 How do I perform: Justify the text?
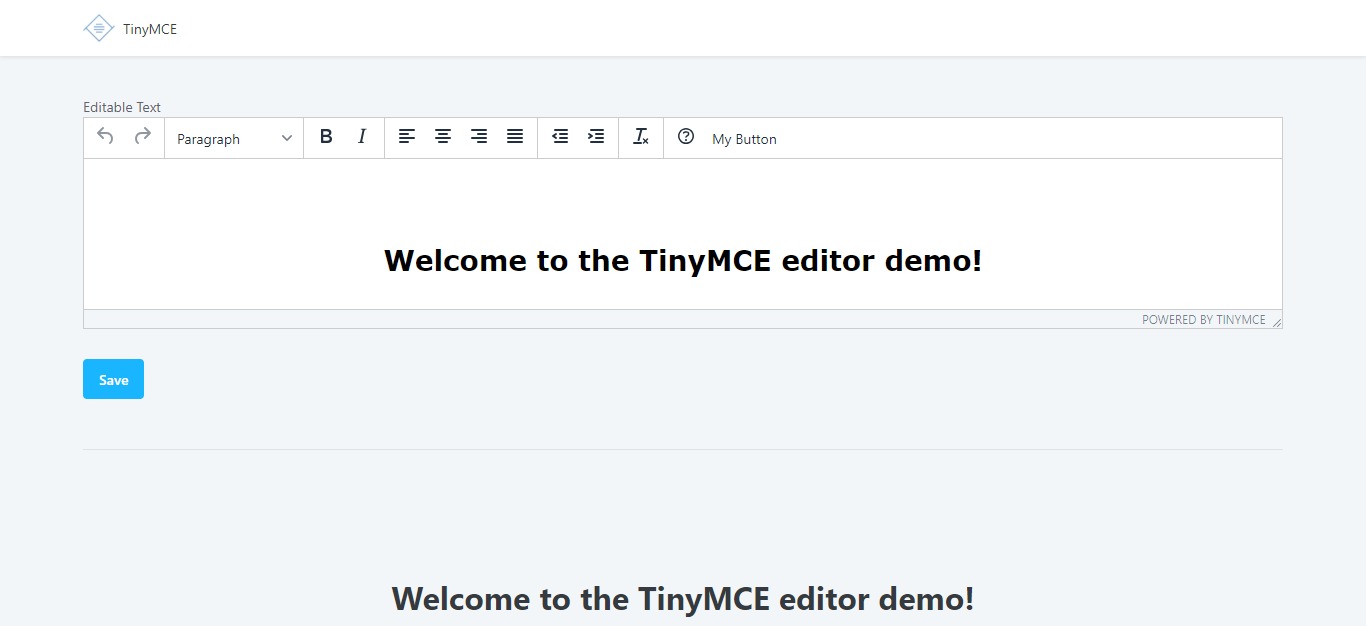pyautogui.click(x=515, y=137)
